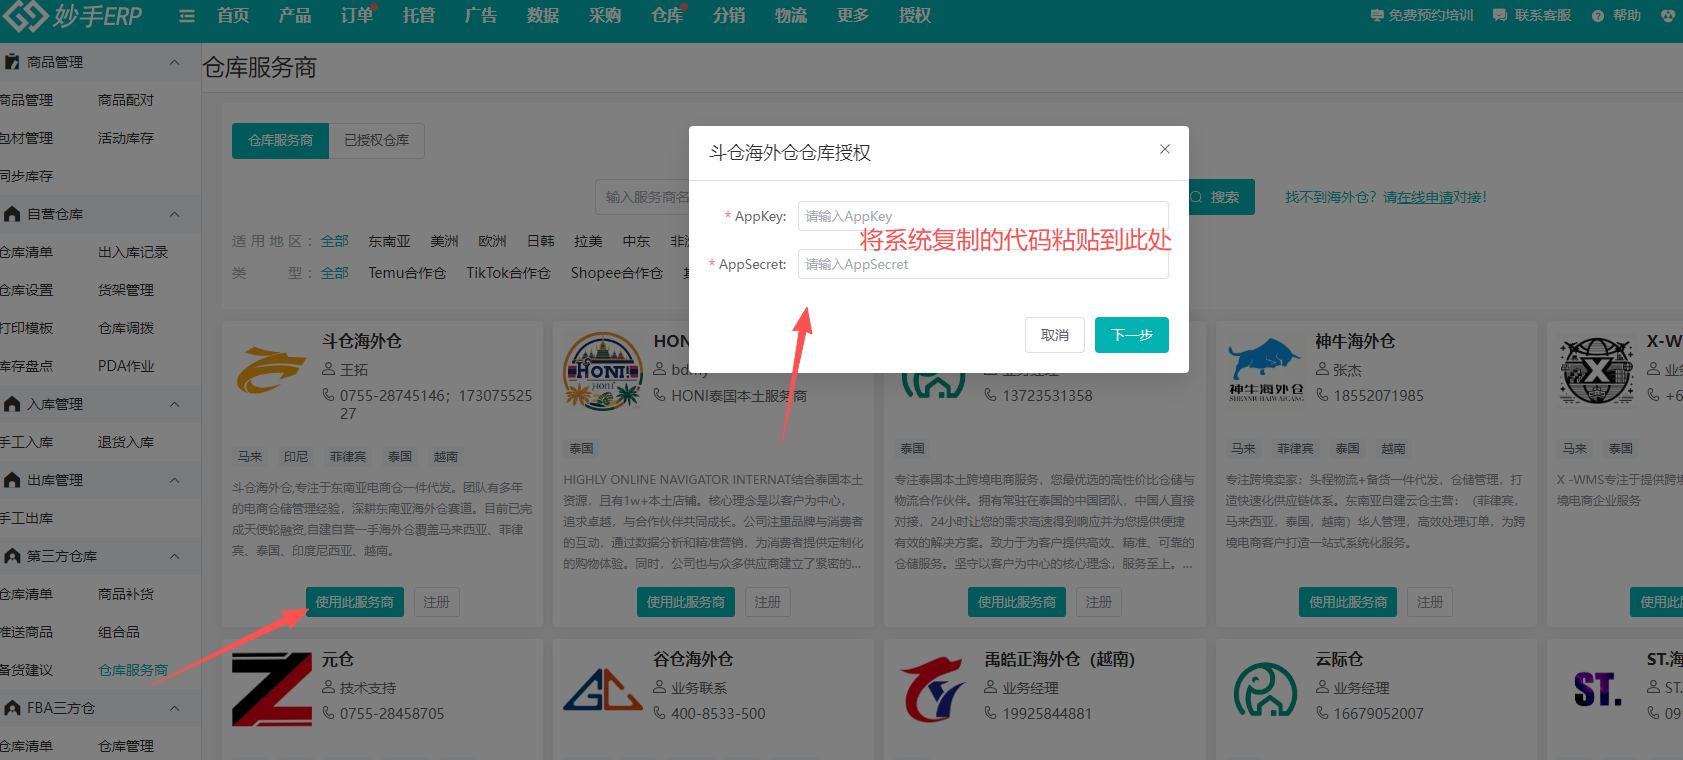Filter region by 东南亚
This screenshot has width=1683, height=760.
(x=389, y=241)
